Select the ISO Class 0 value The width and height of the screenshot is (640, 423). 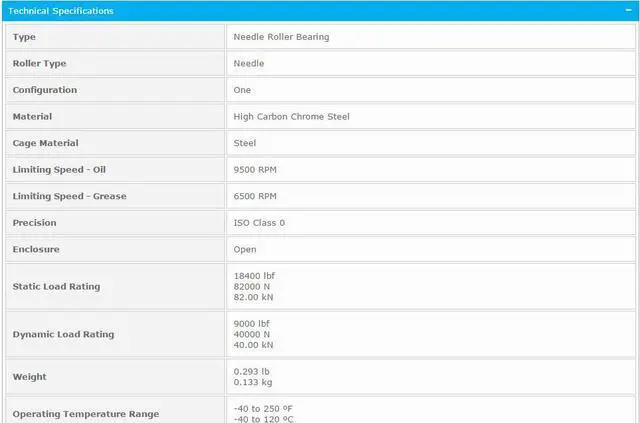[259, 223]
